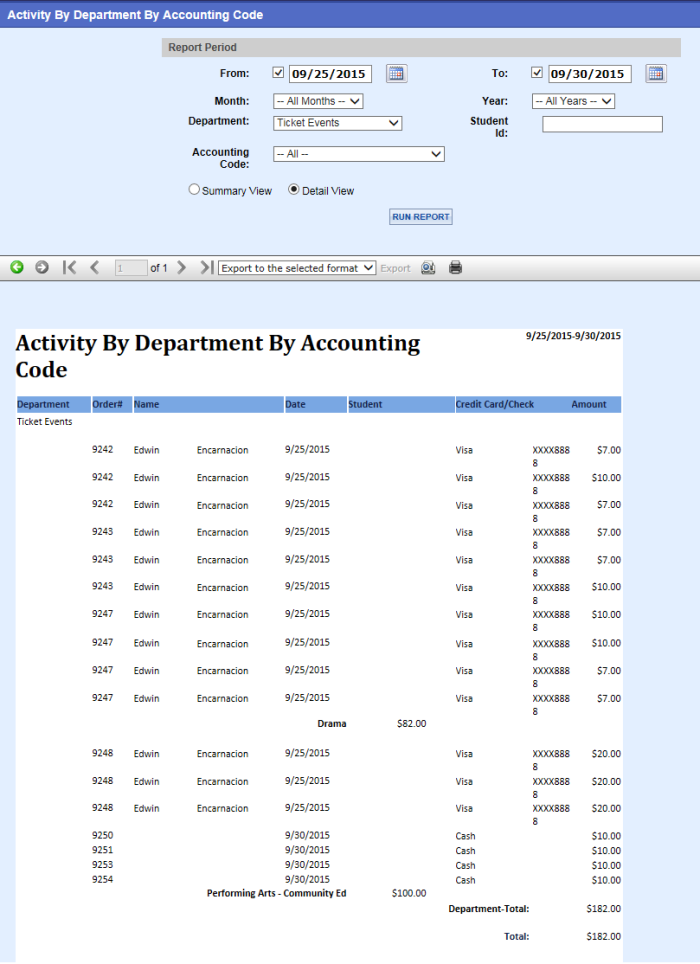The height and width of the screenshot is (964, 700).
Task: Click the Student Id input field
Action: pyautogui.click(x=602, y=124)
